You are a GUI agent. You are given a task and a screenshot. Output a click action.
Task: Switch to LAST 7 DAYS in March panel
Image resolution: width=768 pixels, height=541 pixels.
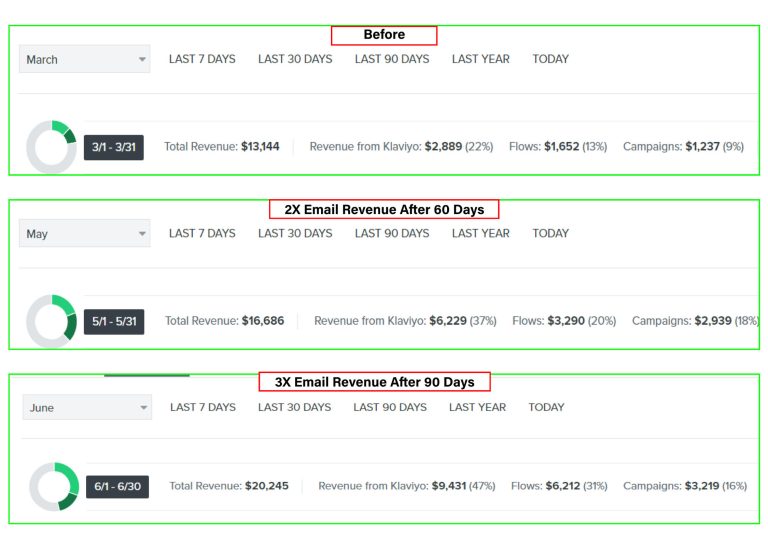coord(202,59)
